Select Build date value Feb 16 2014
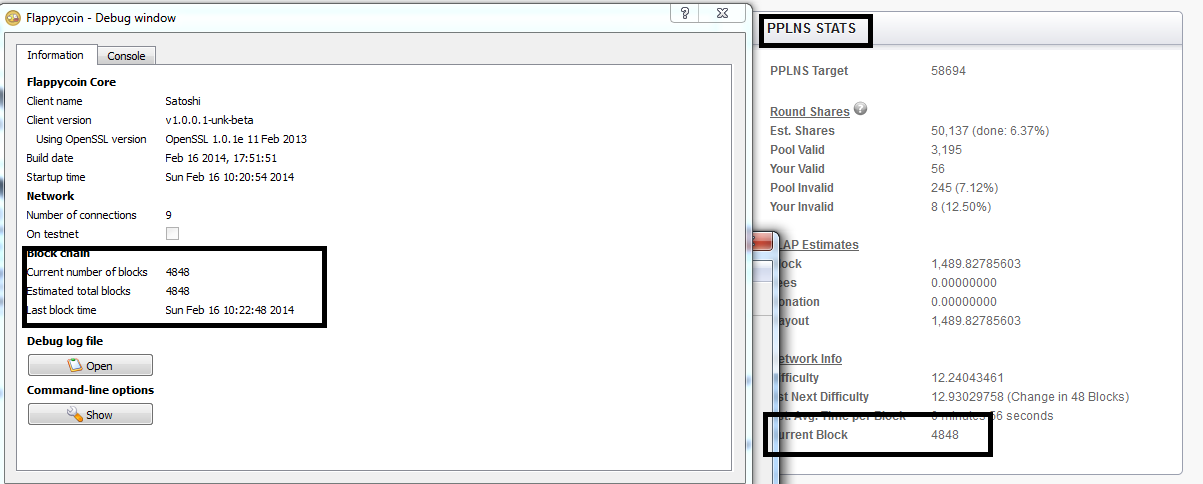Viewport: 1203px width, 484px height. 221,158
